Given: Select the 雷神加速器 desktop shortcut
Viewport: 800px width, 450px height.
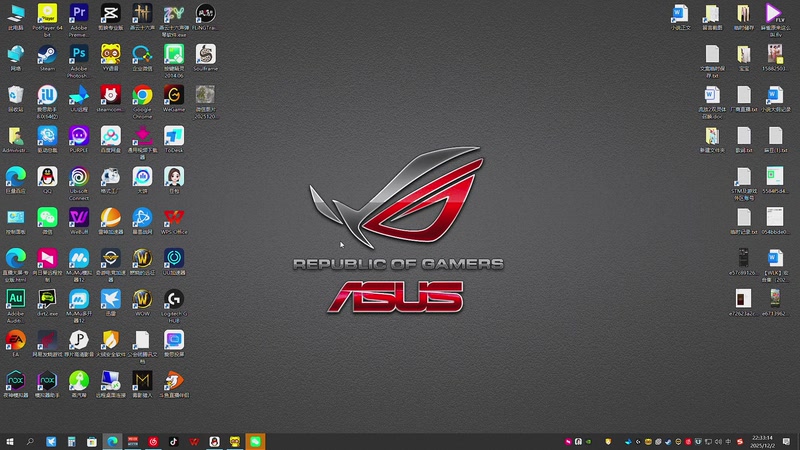Looking at the screenshot, I should point(111,221).
